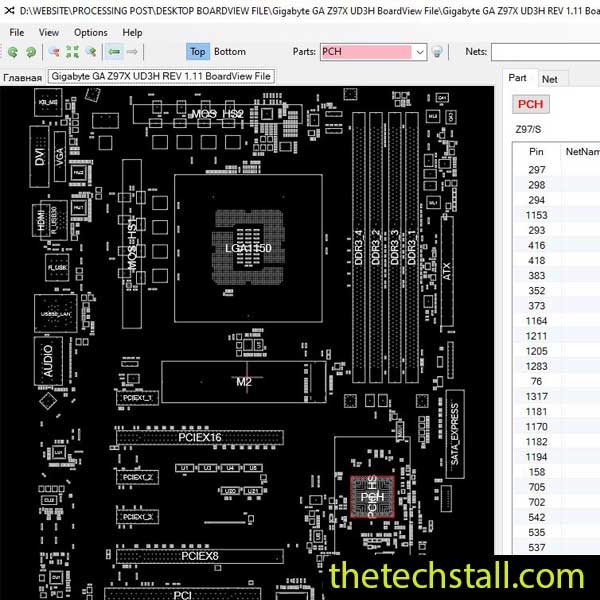This screenshot has width=600, height=600.
Task: Switch board view to Bottom side
Action: tap(230, 51)
